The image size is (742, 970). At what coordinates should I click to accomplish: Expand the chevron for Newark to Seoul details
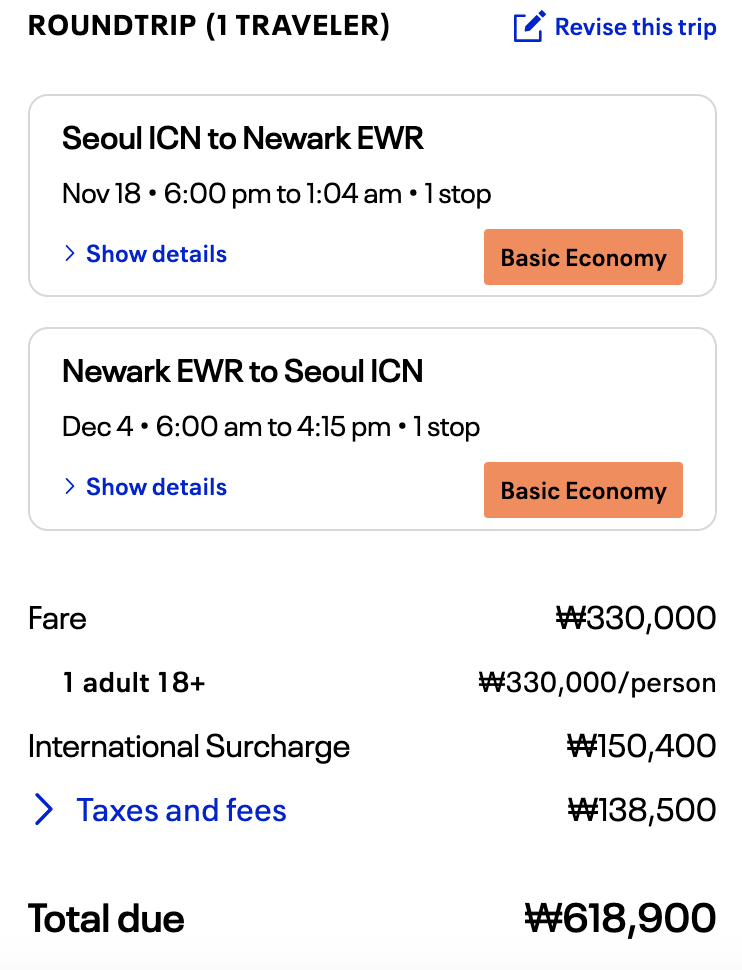click(69, 487)
